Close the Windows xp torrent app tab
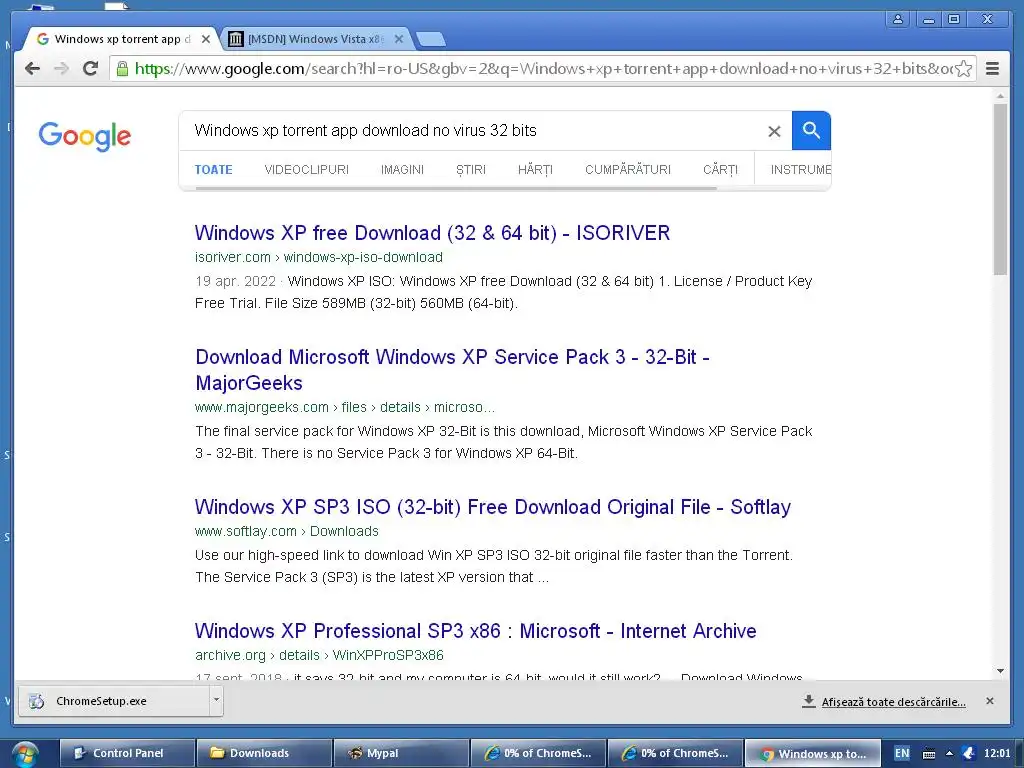This screenshot has width=1024, height=768. point(206,39)
